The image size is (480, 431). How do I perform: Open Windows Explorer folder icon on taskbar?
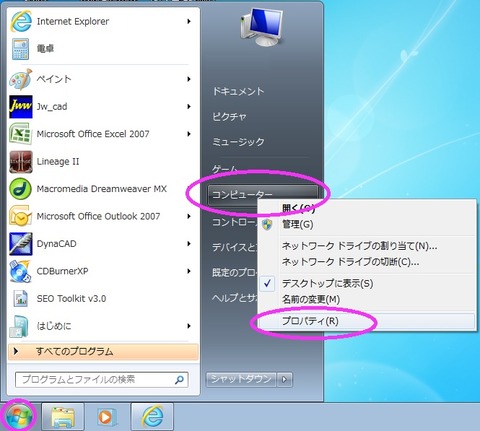pyautogui.click(x=63, y=417)
